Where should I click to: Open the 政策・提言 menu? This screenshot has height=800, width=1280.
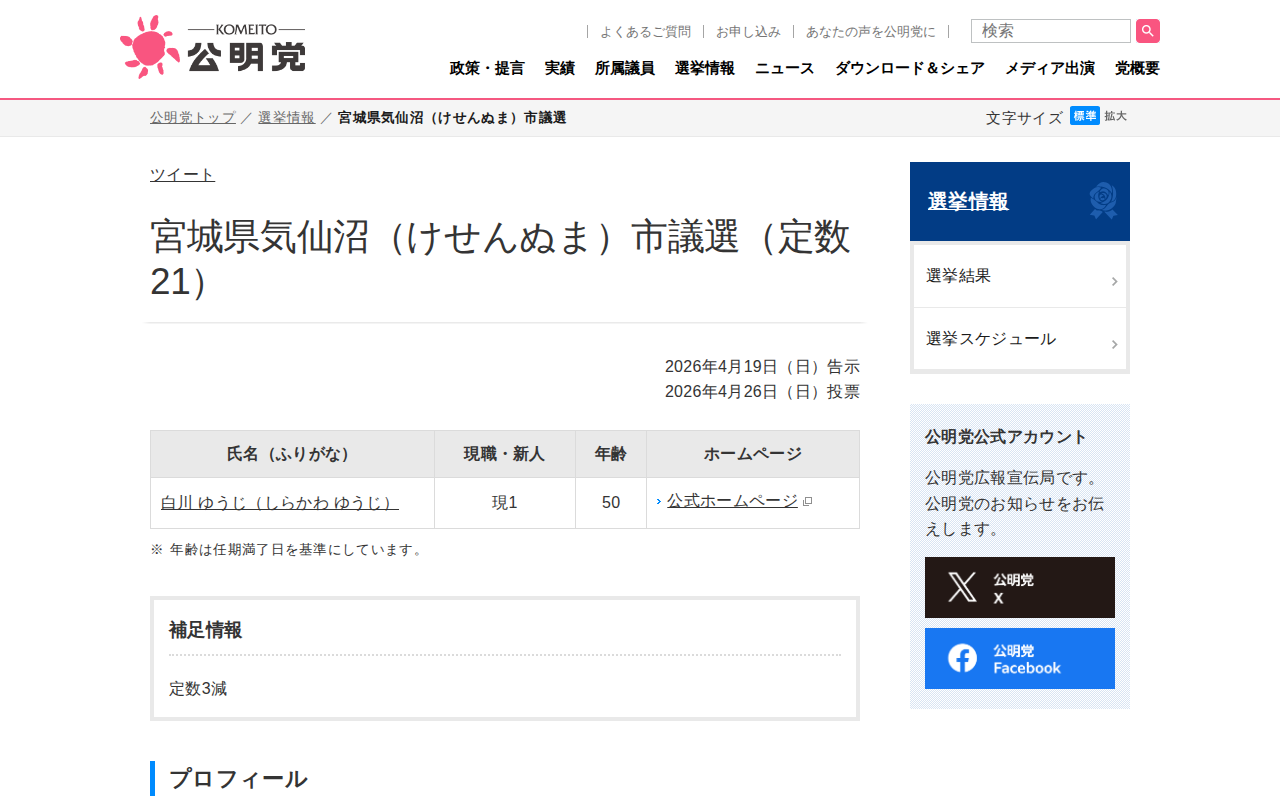coord(487,68)
